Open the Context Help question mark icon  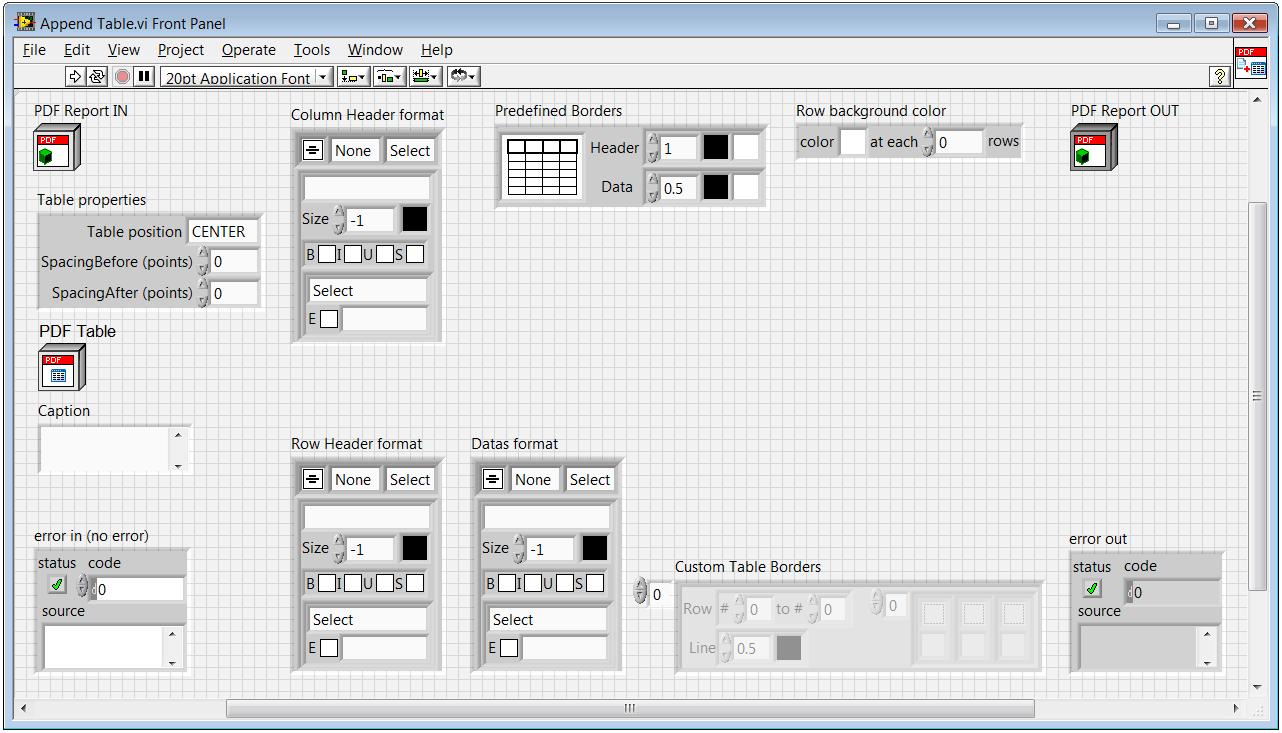pos(1219,76)
